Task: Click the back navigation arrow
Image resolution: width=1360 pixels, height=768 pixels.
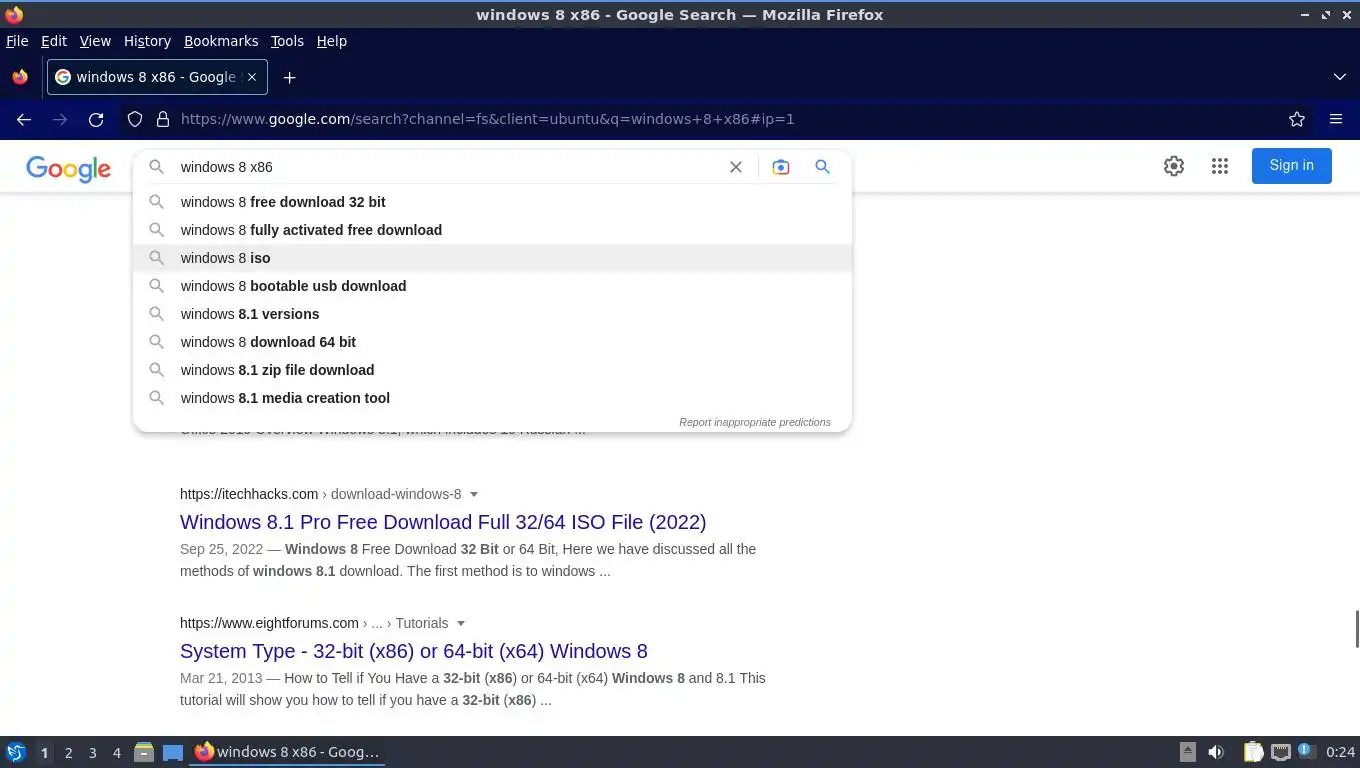Action: tap(24, 119)
